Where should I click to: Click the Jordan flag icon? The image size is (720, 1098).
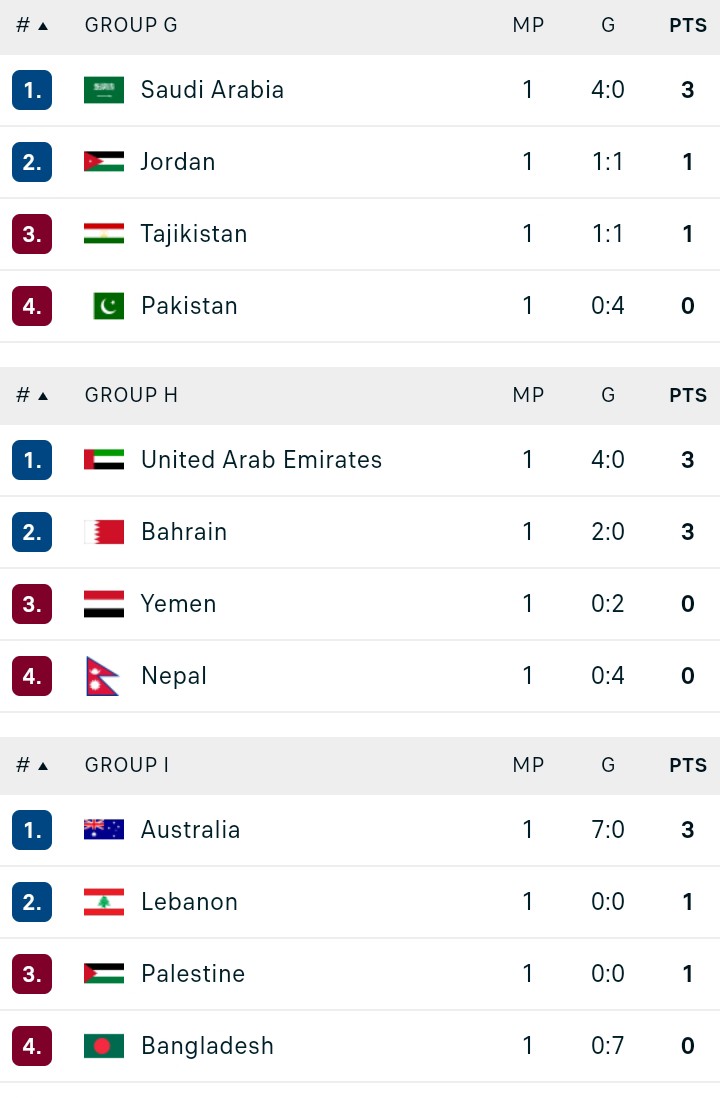coord(104,162)
